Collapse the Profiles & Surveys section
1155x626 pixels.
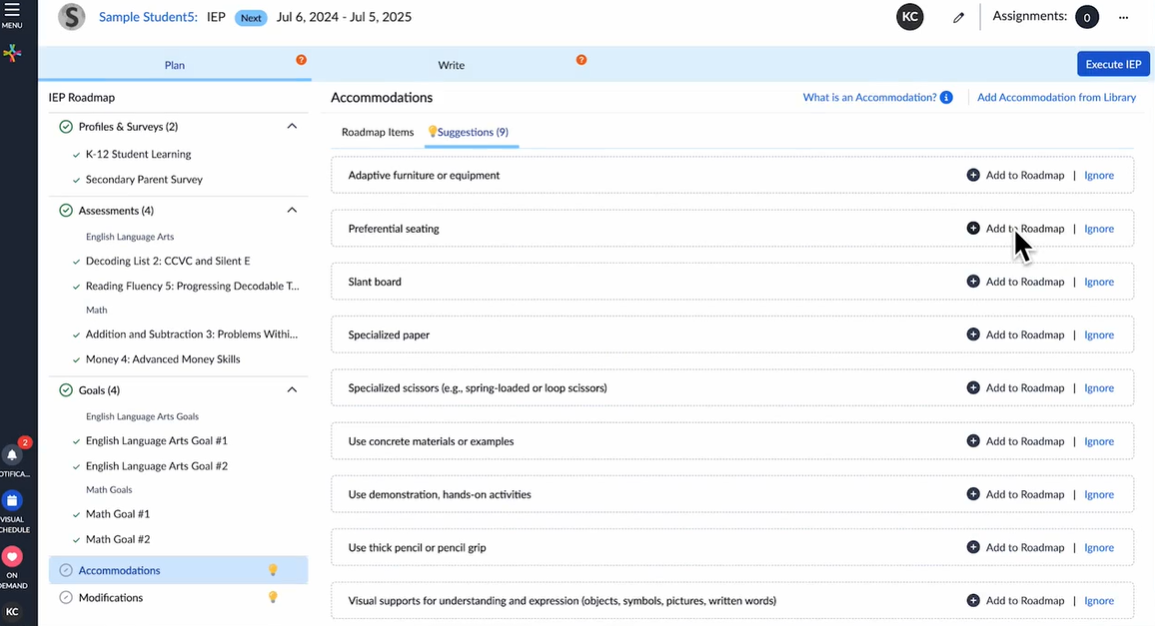(292, 127)
